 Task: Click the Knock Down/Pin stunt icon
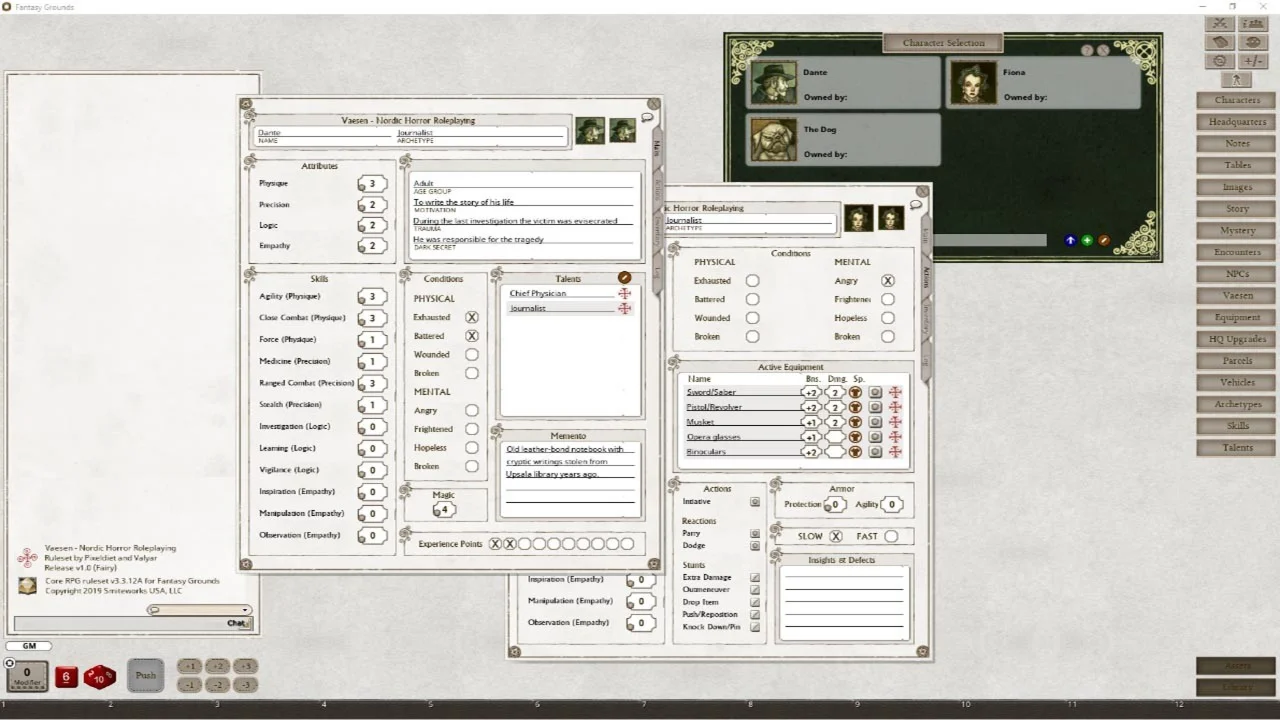(755, 627)
